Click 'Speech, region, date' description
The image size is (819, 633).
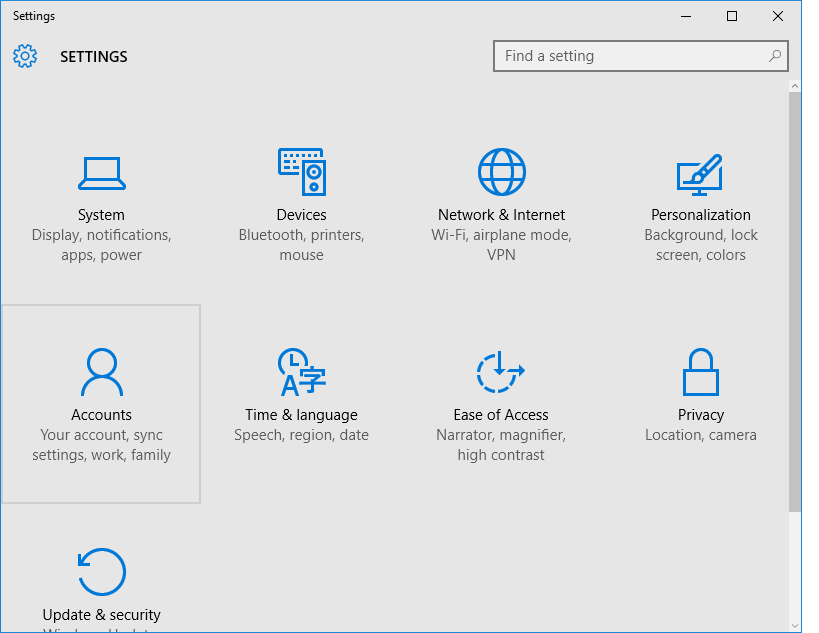click(x=301, y=435)
